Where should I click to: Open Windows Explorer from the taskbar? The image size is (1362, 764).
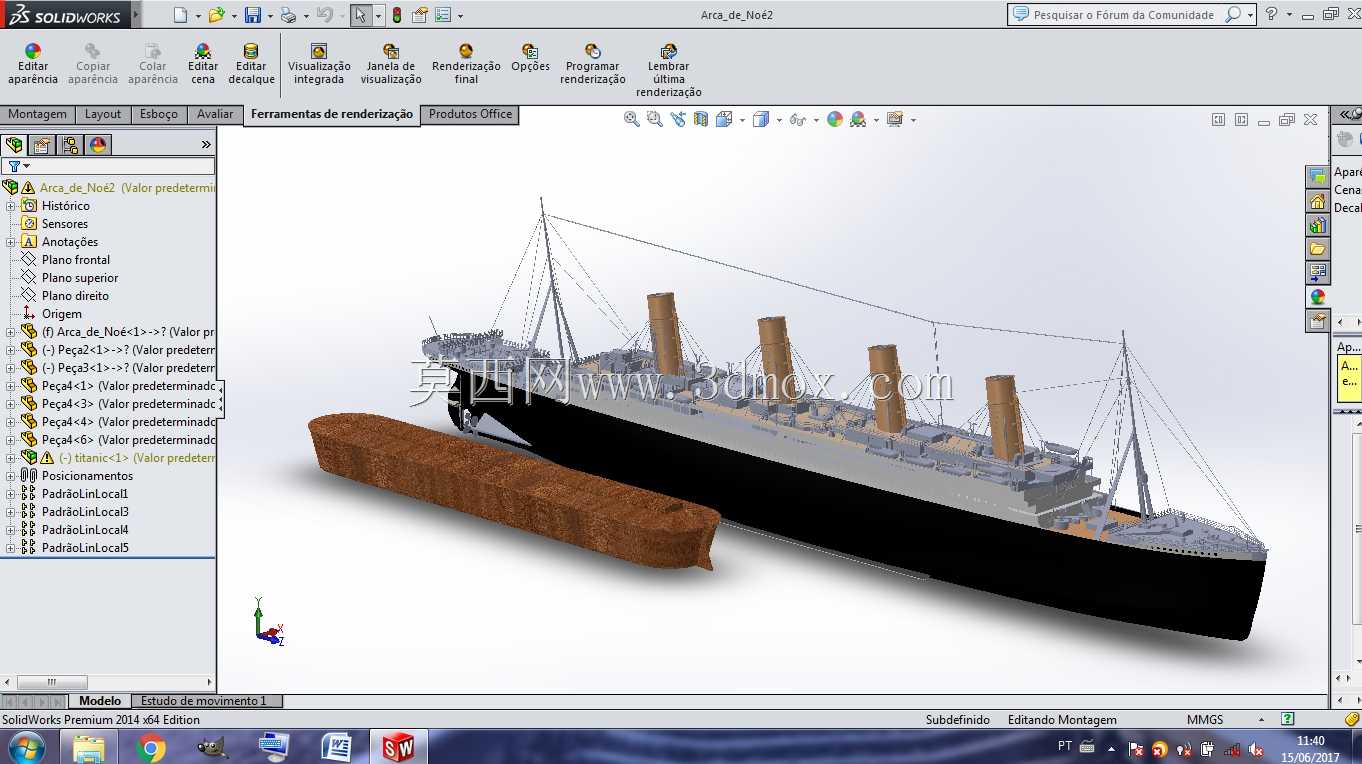(89, 747)
